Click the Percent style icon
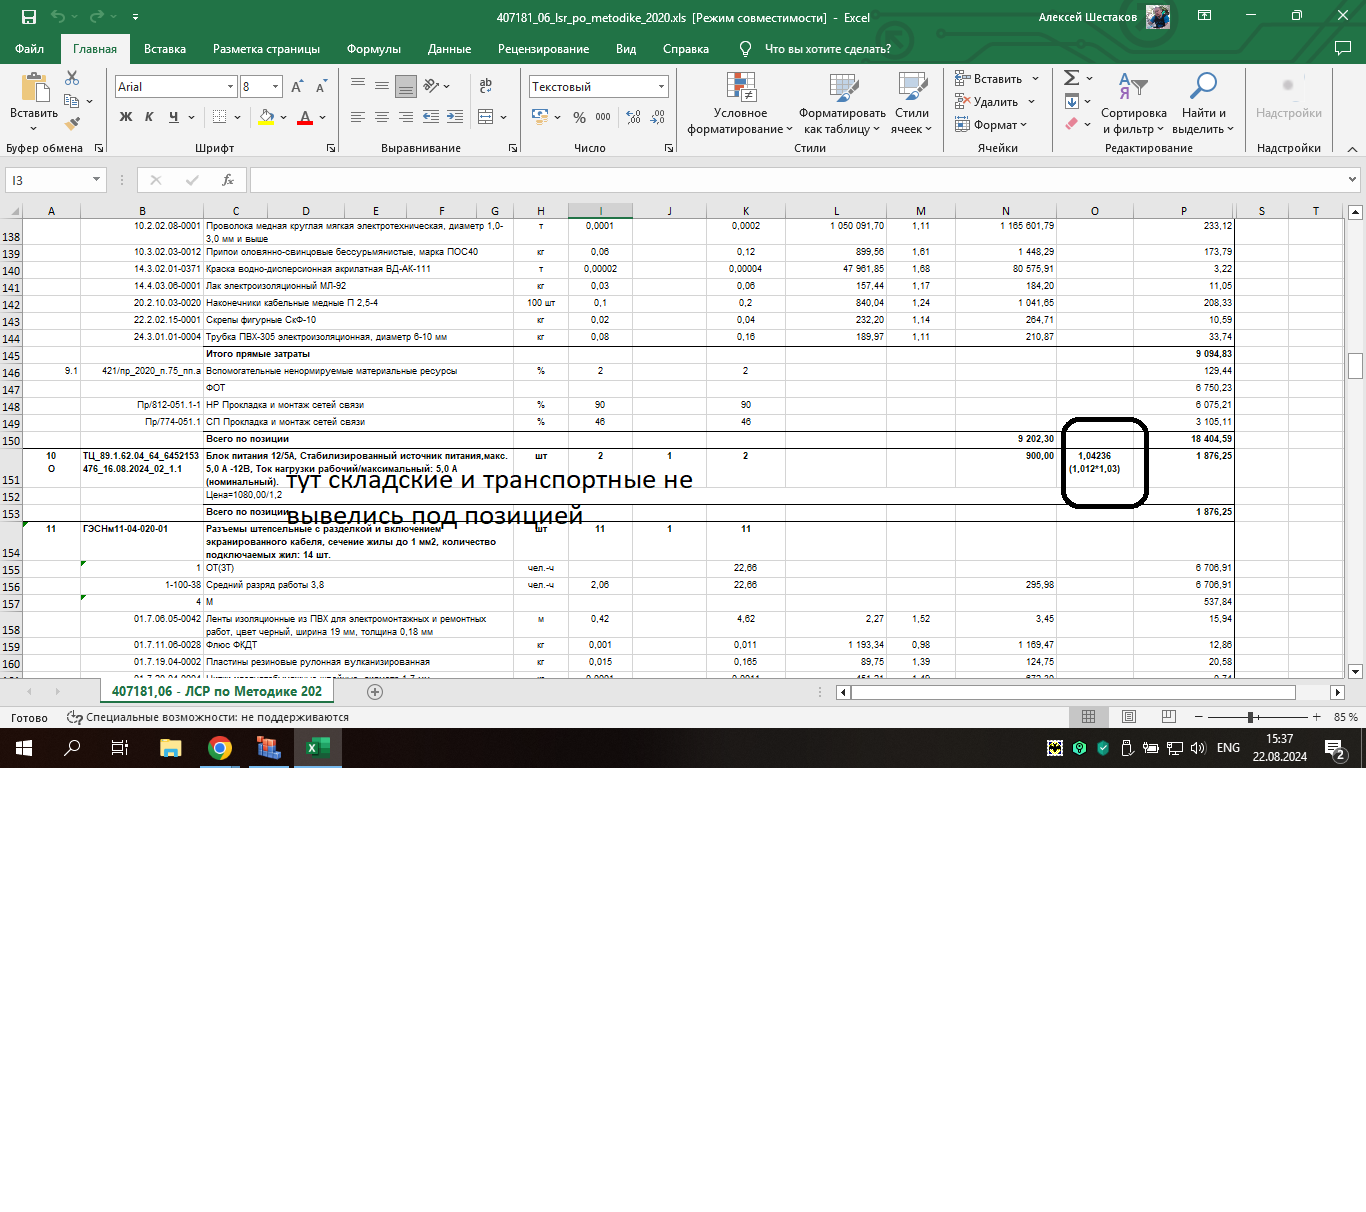The image size is (1366, 1212). tap(579, 117)
